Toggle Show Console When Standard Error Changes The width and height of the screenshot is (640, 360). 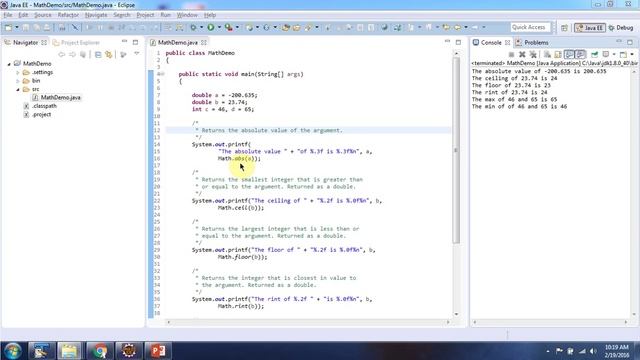[580, 54]
